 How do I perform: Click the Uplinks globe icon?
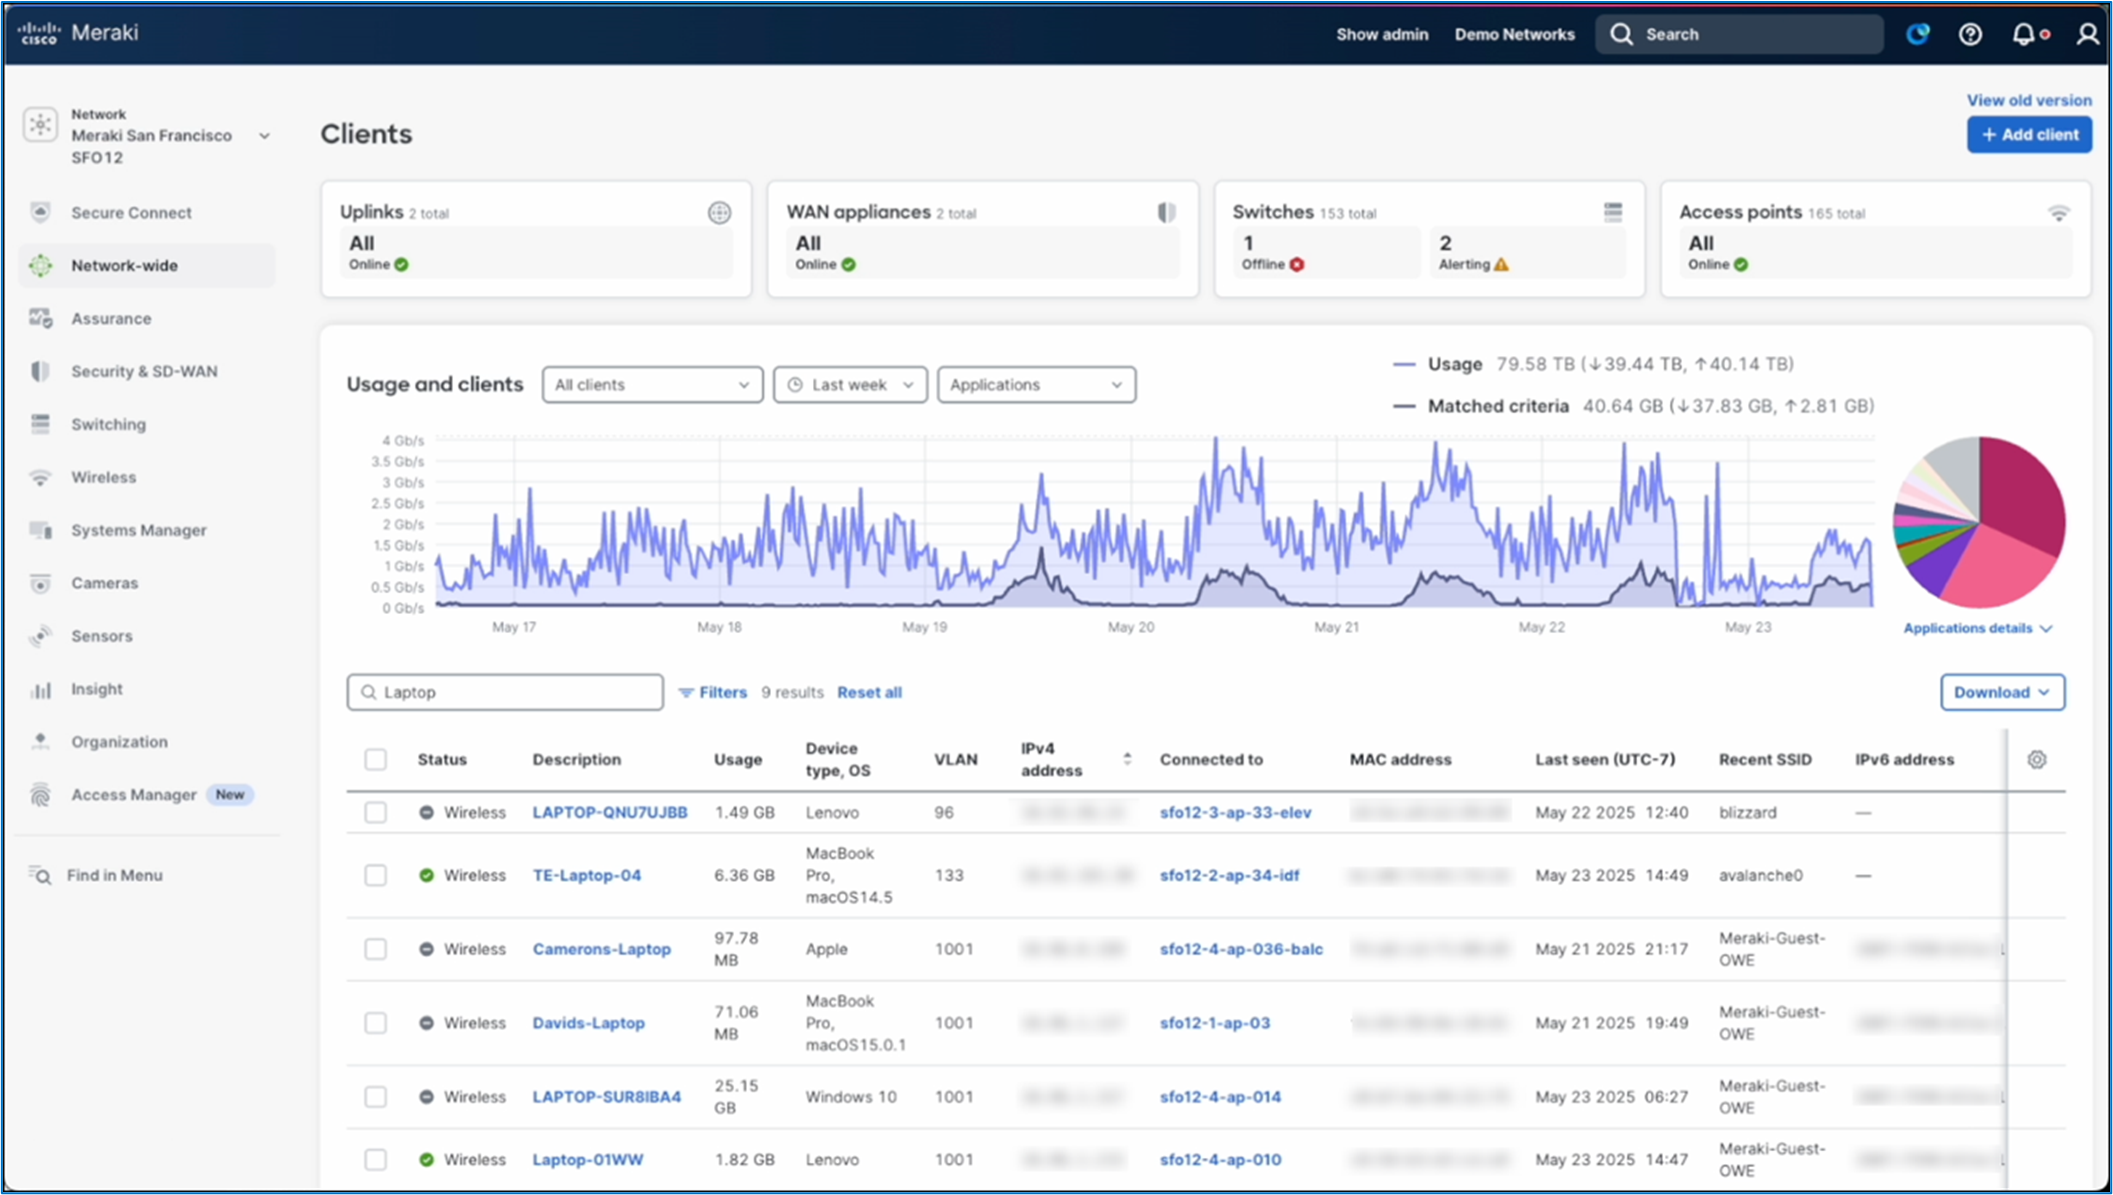pyautogui.click(x=719, y=213)
